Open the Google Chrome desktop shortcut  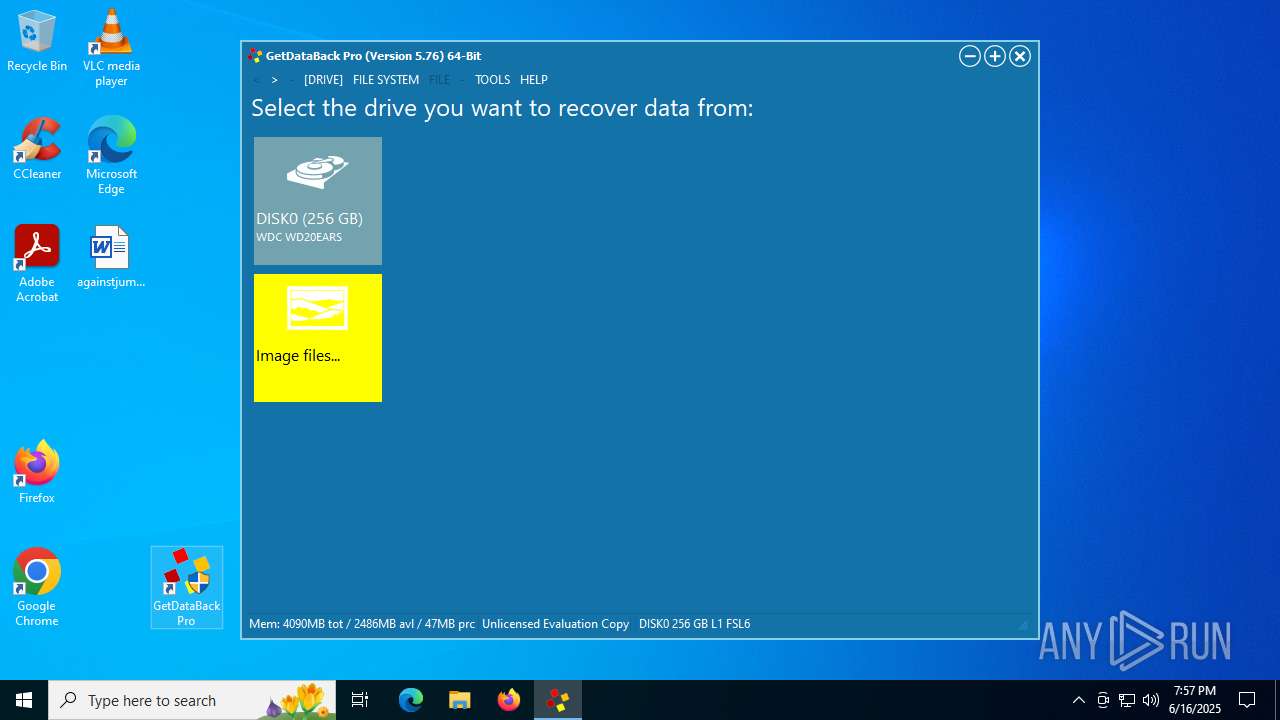click(x=37, y=588)
